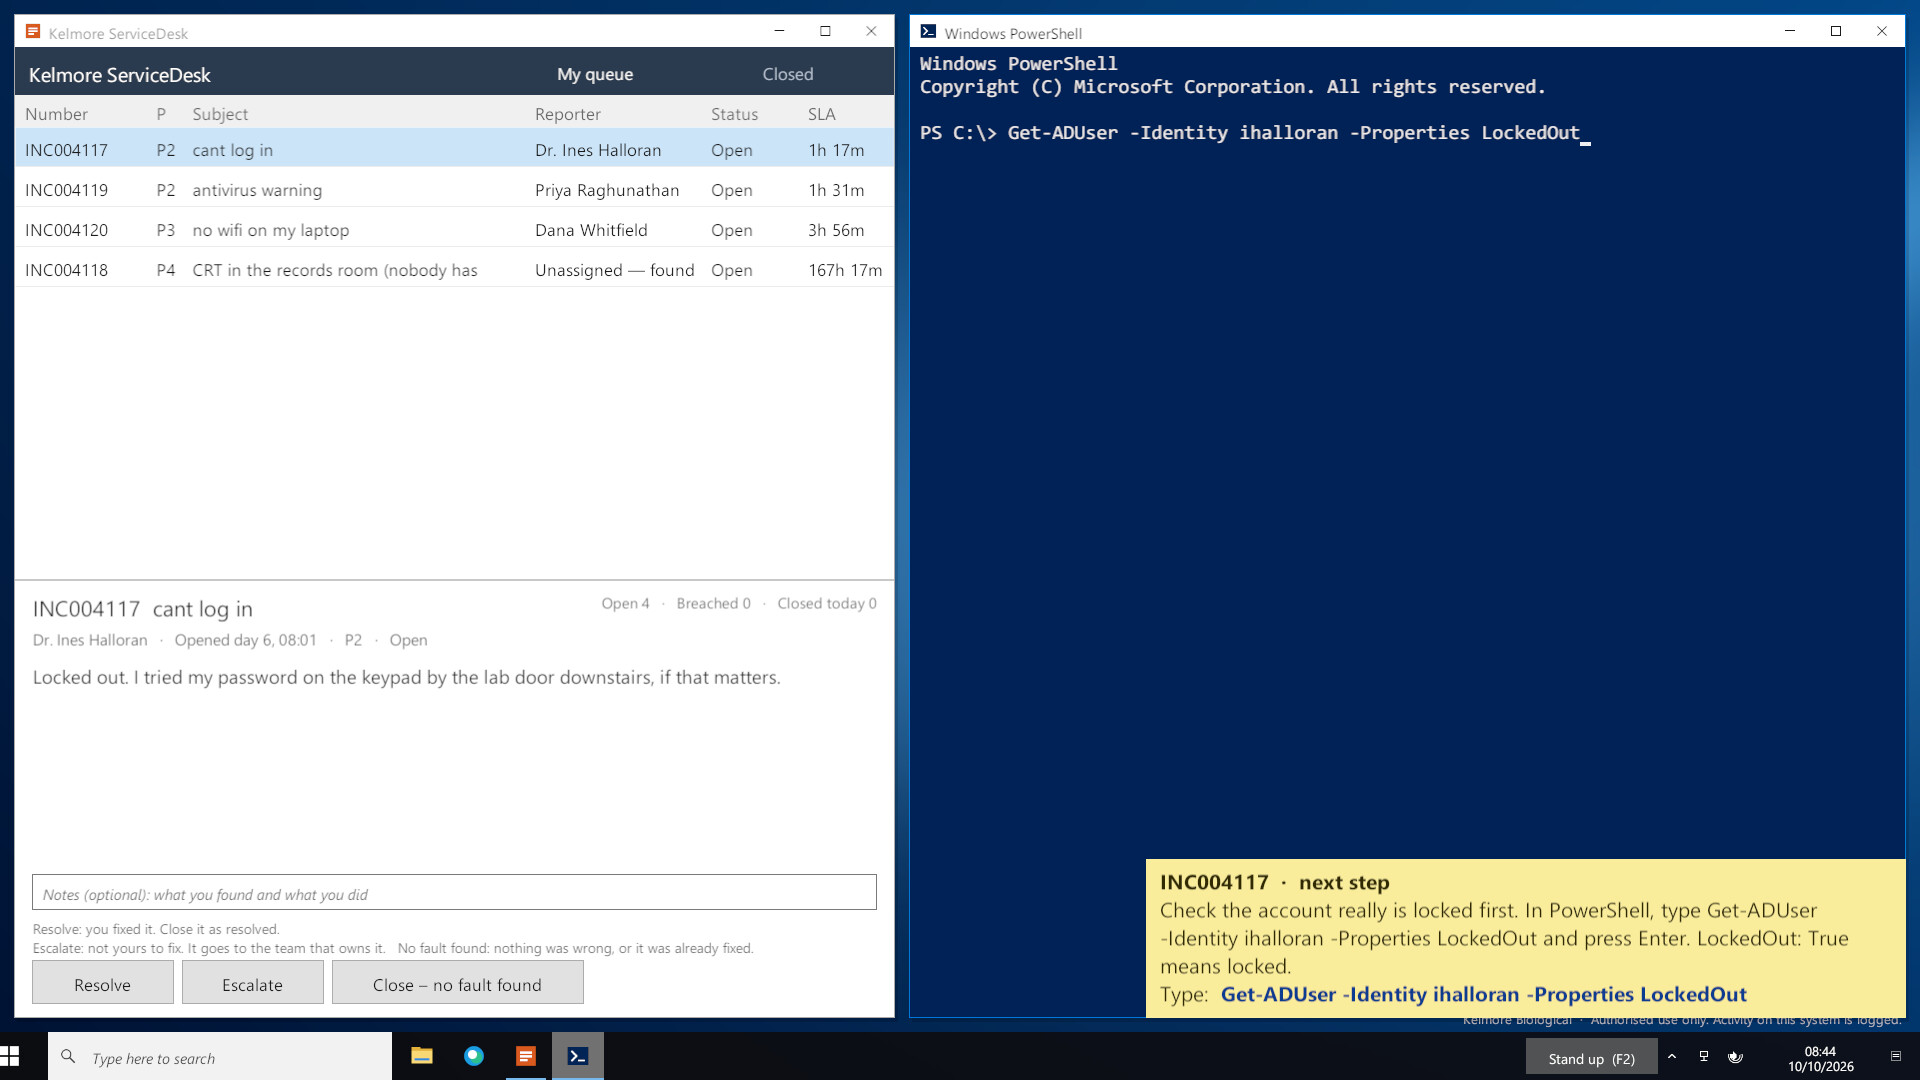This screenshot has width=1920, height=1080.
Task: Click the Closed today 0 counter
Action: [827, 603]
